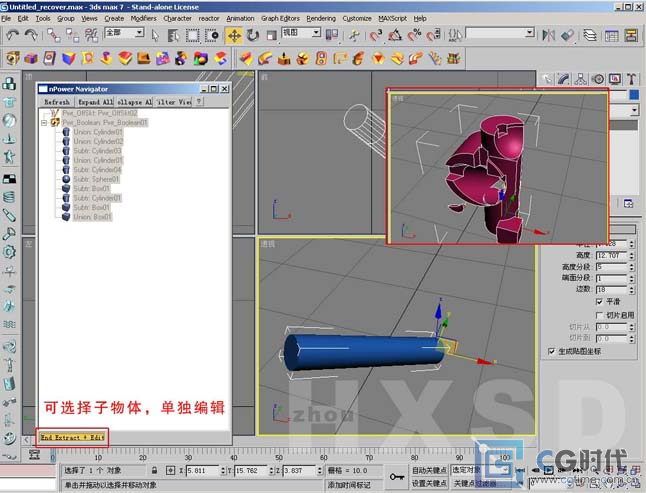
Task: Toggle the 设置关键点 set key mode button
Action: coord(429,483)
